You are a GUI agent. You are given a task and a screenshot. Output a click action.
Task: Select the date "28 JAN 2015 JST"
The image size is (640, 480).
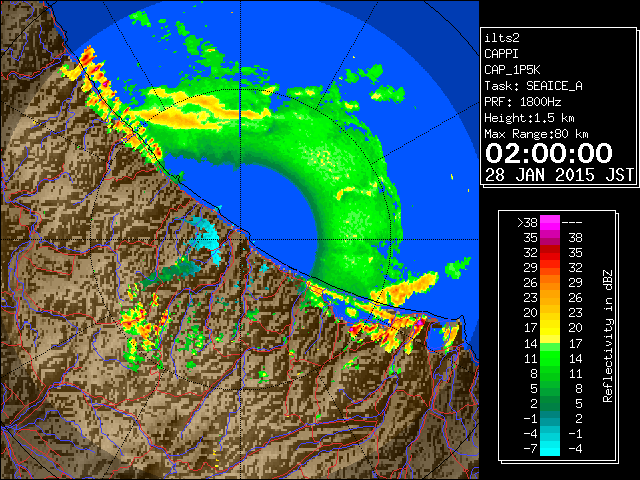560,175
